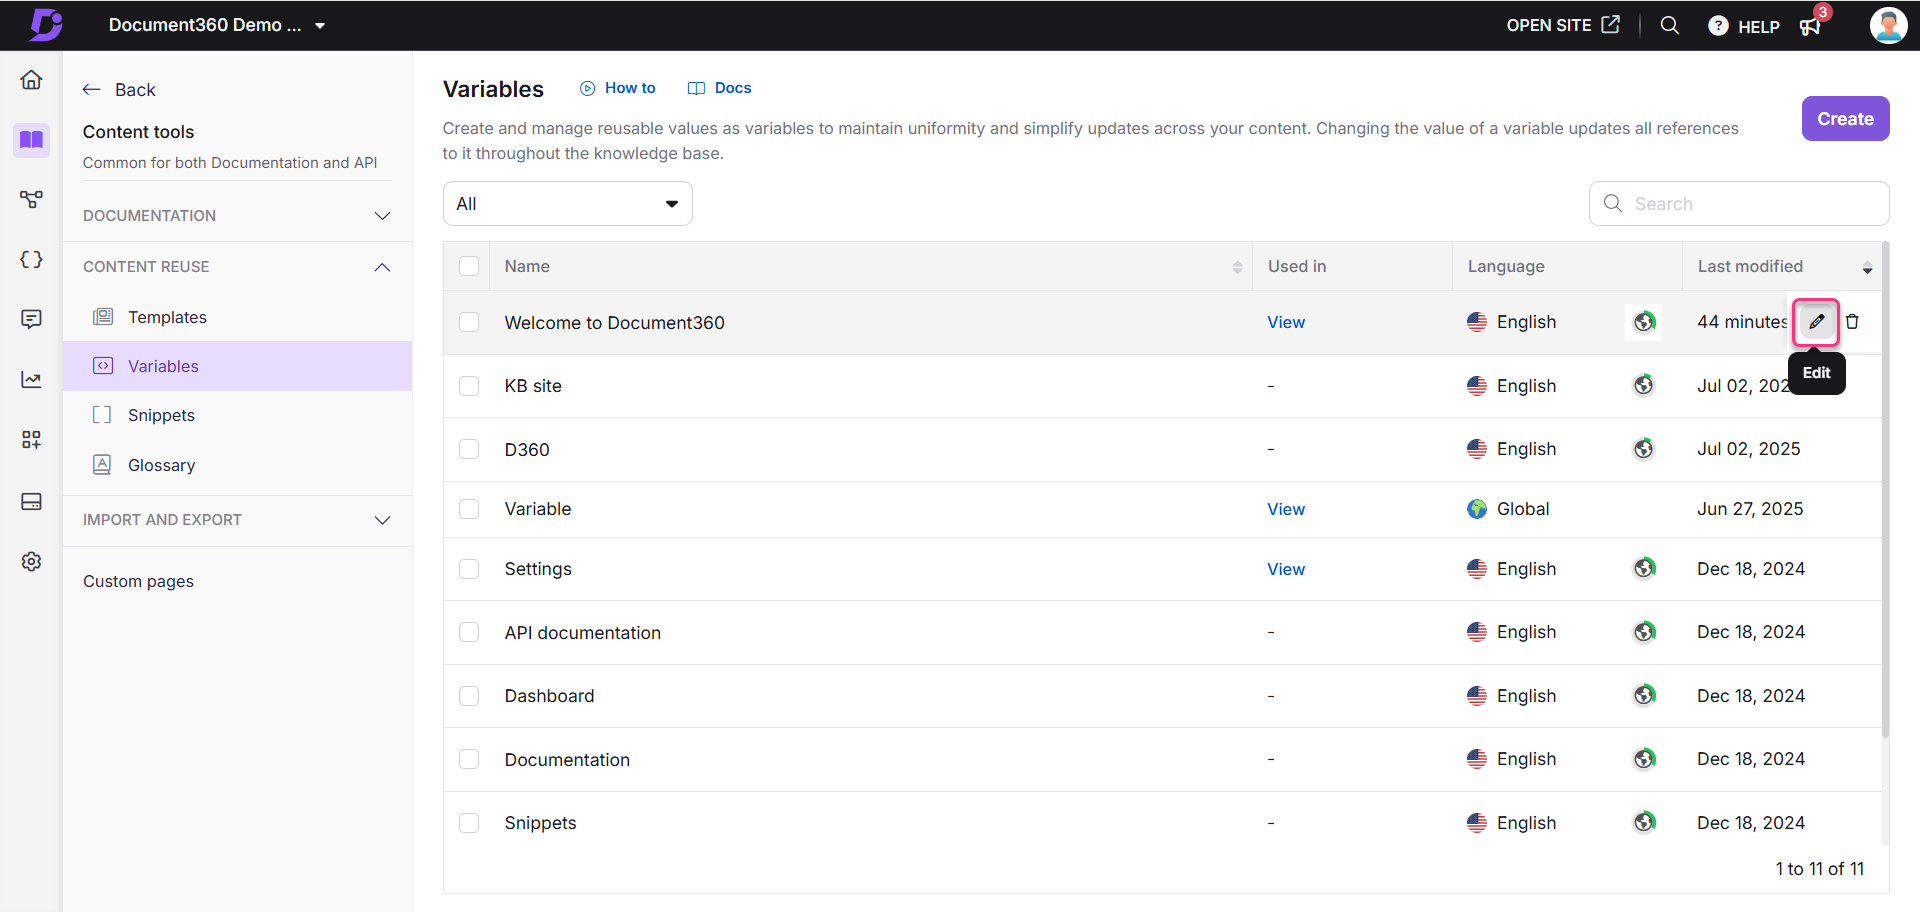Select Variables in Content reuse menu
Image resolution: width=1920 pixels, height=912 pixels.
point(237,366)
